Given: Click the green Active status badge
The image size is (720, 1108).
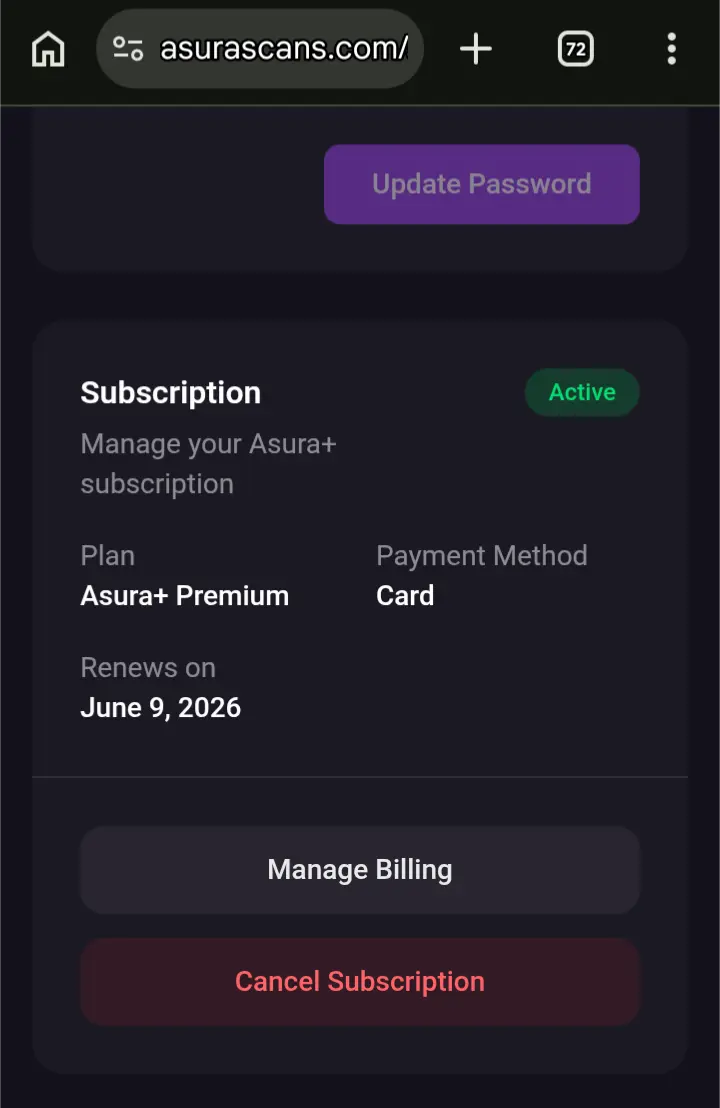Looking at the screenshot, I should click(x=582, y=392).
